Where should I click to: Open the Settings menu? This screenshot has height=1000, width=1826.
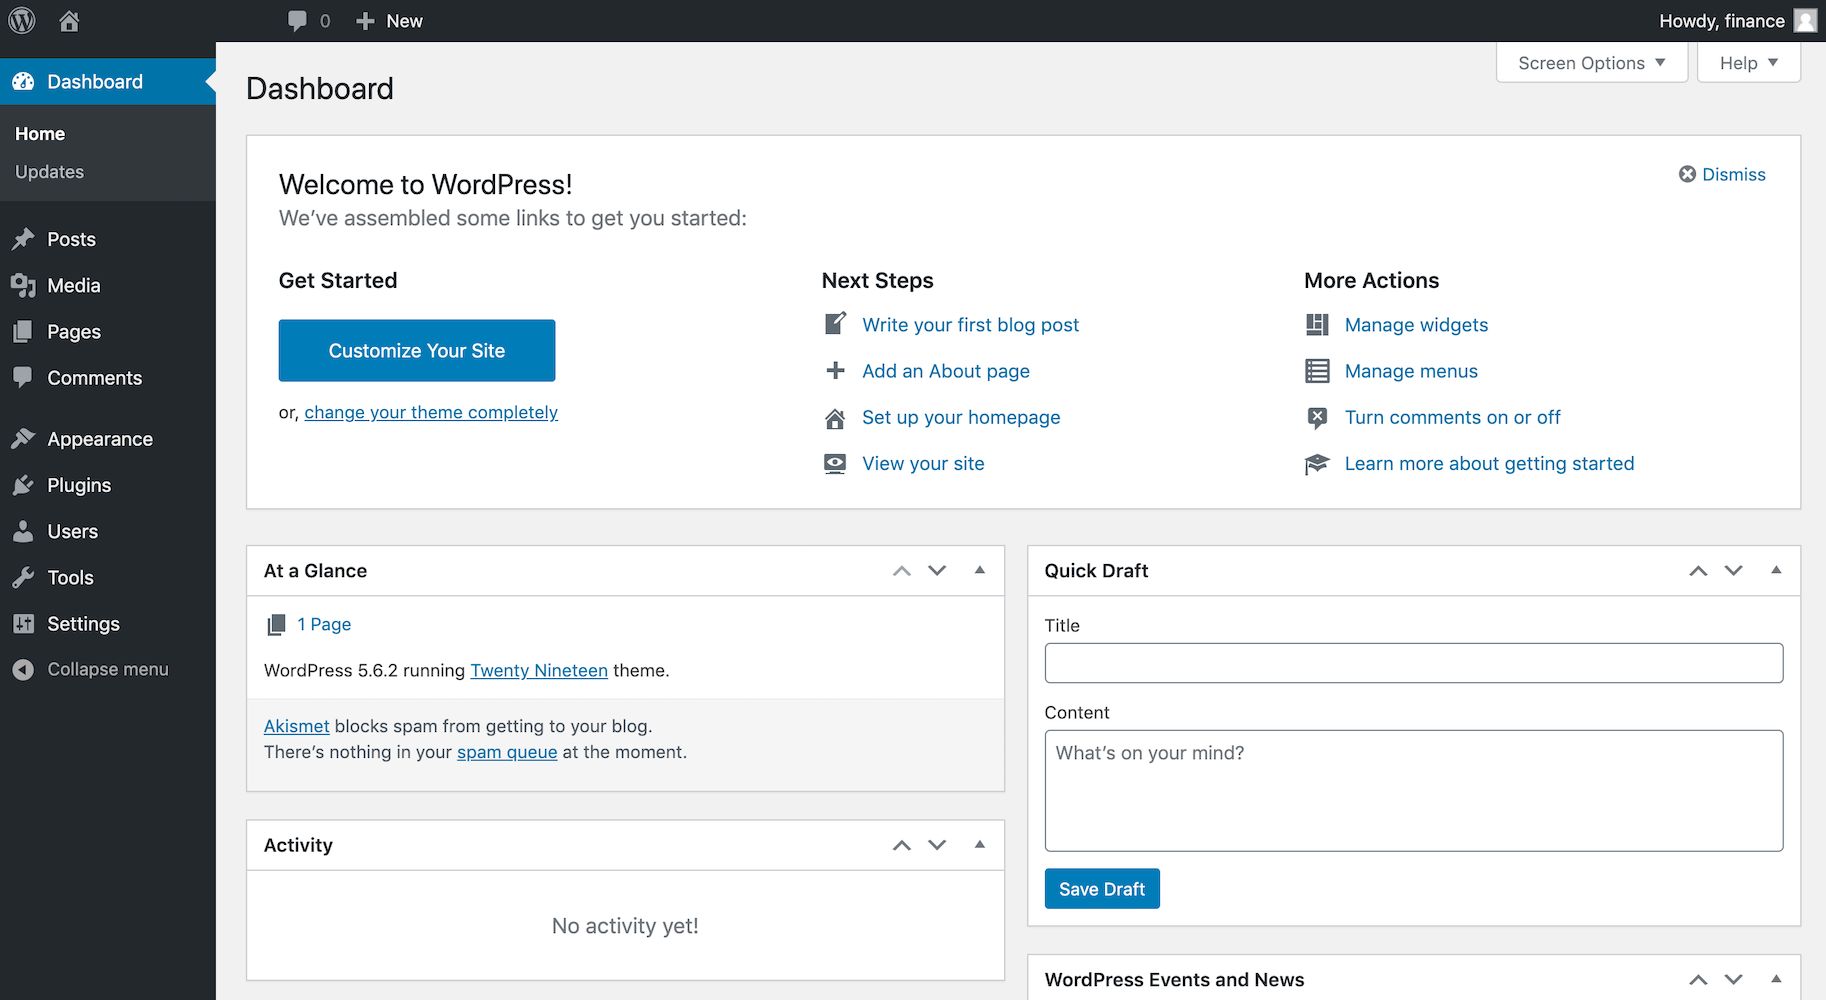pos(108,623)
